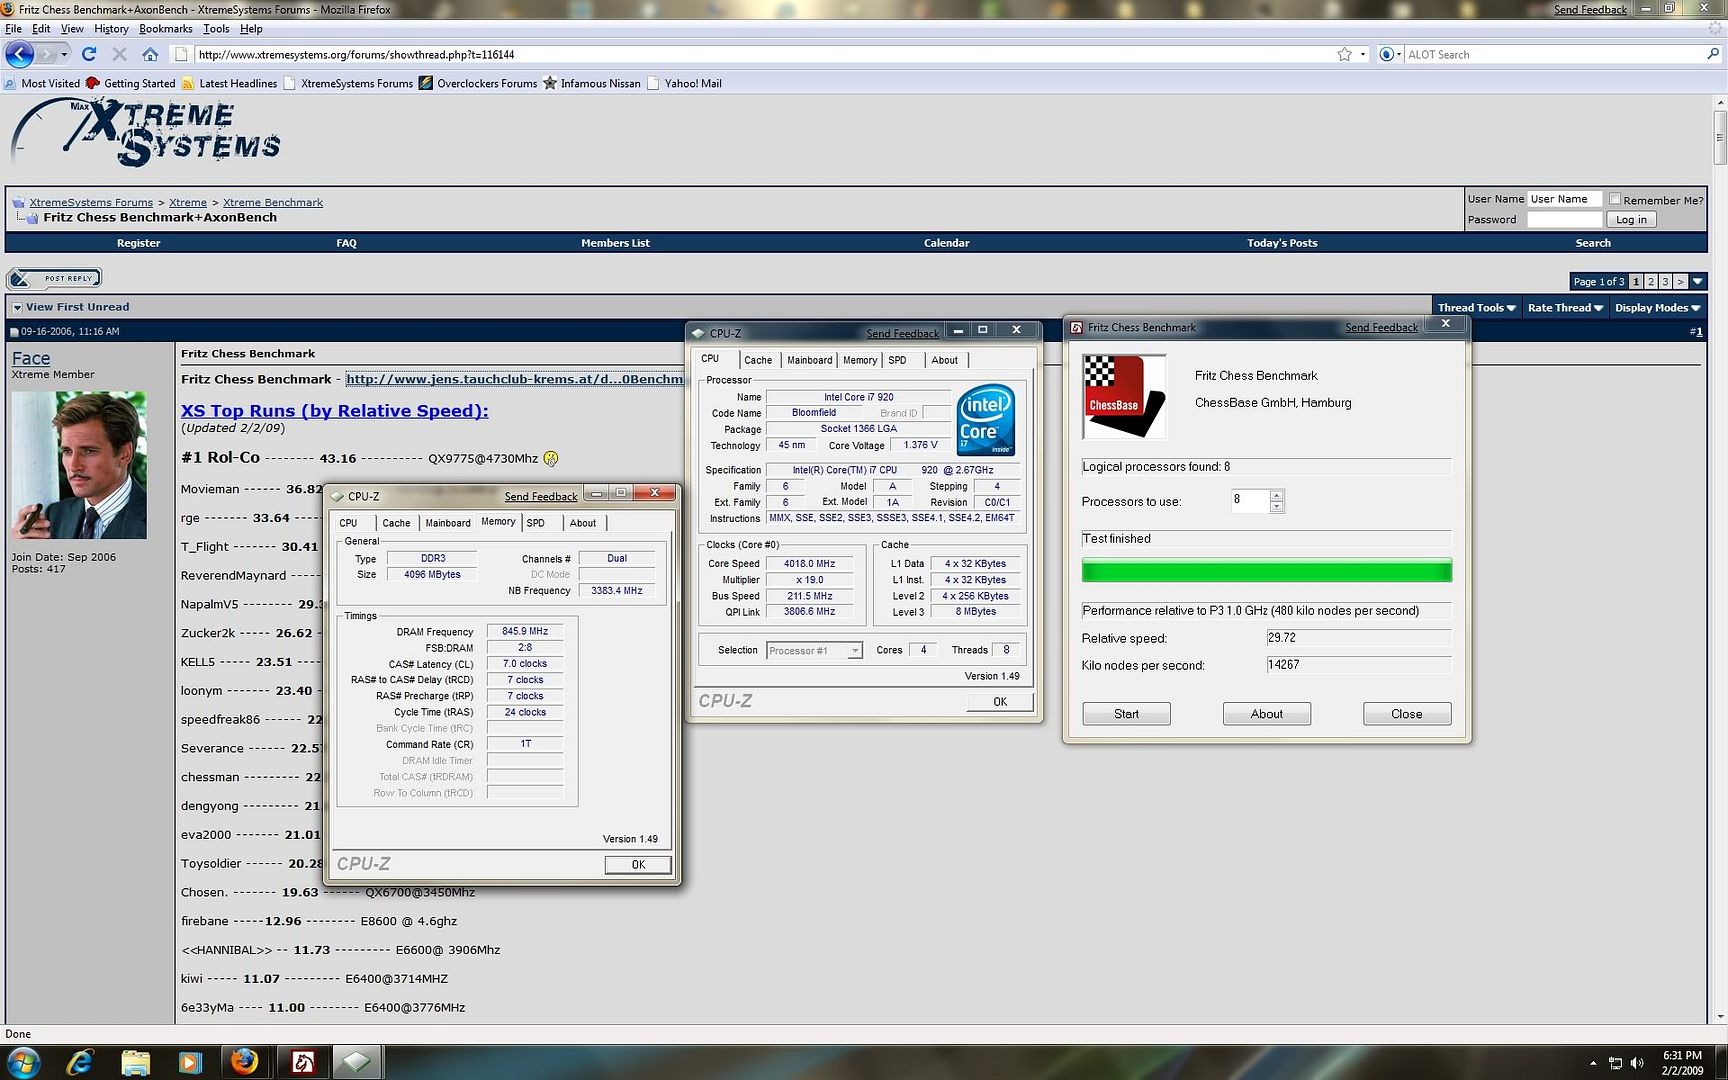Open the Rate Thread dropdown
1728x1080 pixels.
point(1564,308)
